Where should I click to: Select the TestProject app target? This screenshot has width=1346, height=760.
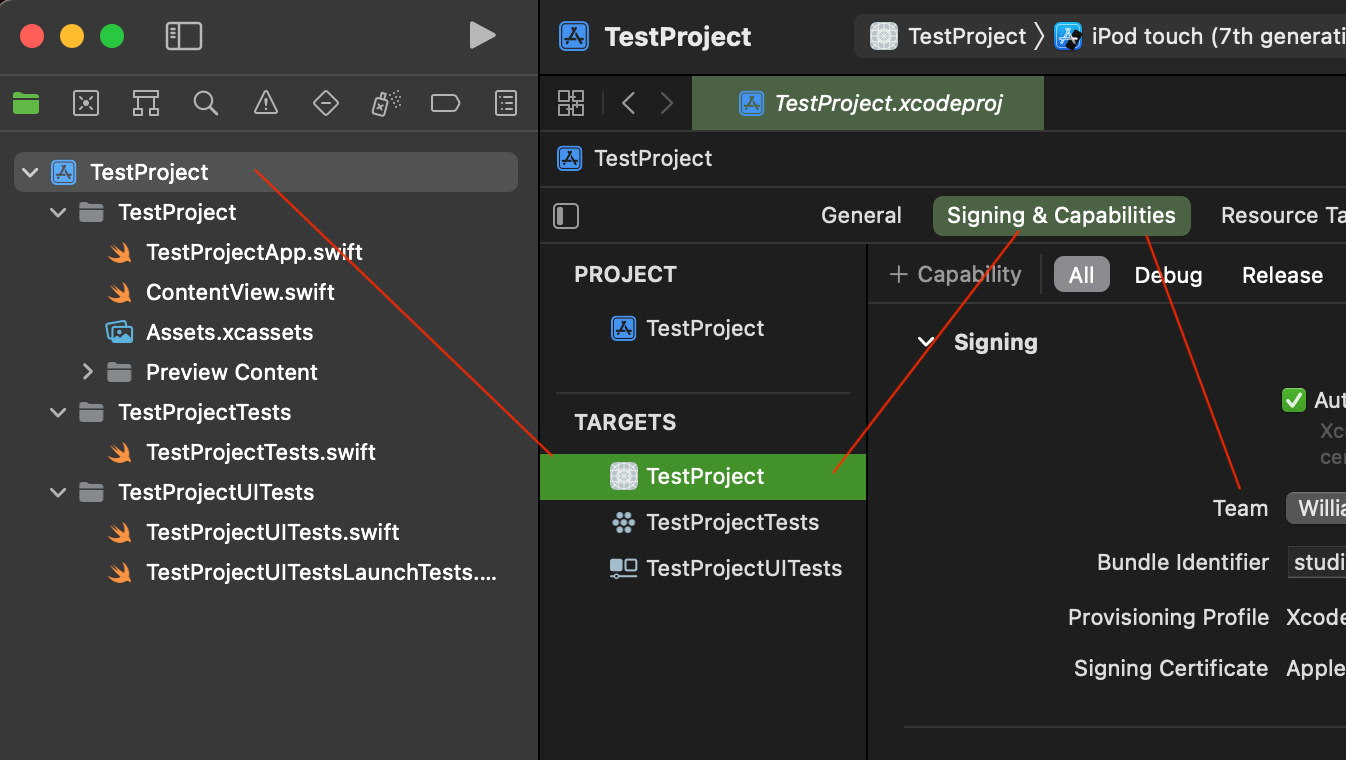703,476
